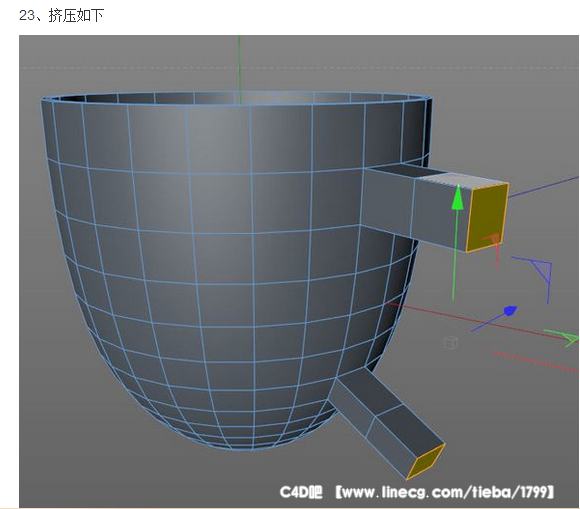Click the vertical green world axis line
This screenshot has width=580, height=509.
click(239, 68)
